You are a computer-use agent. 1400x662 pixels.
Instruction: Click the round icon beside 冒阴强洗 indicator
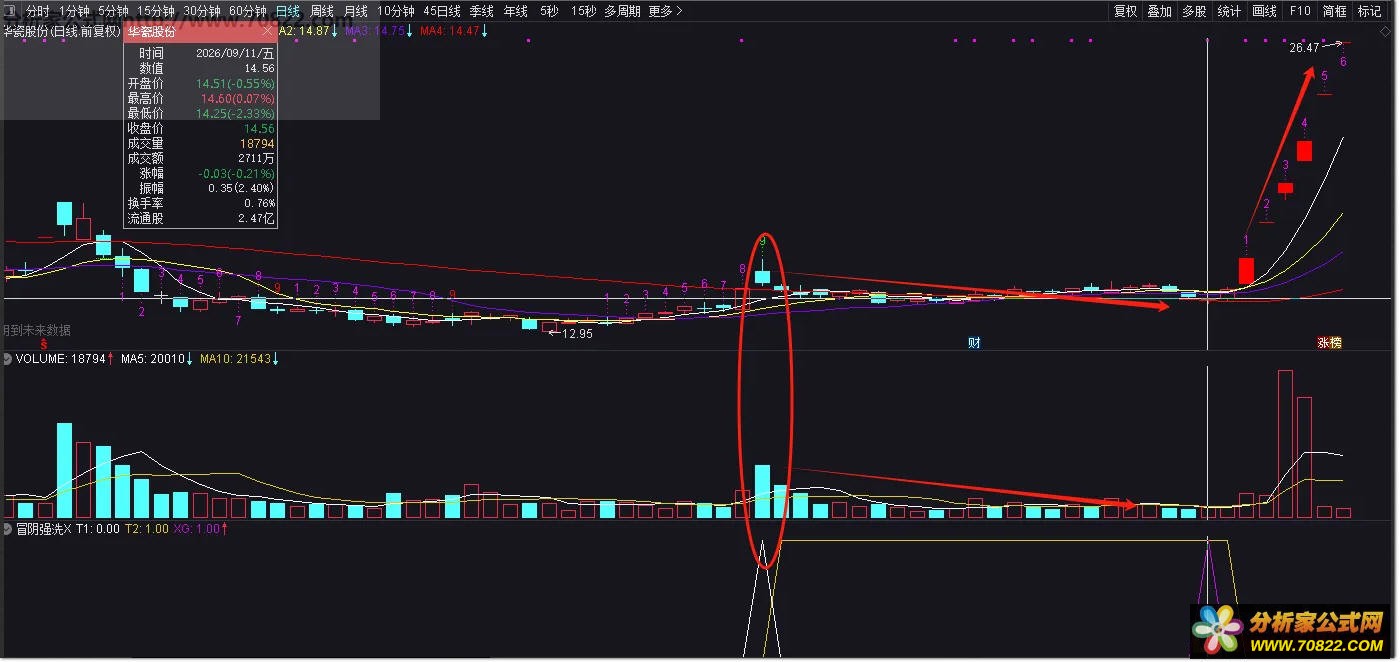pyautogui.click(x=8, y=529)
